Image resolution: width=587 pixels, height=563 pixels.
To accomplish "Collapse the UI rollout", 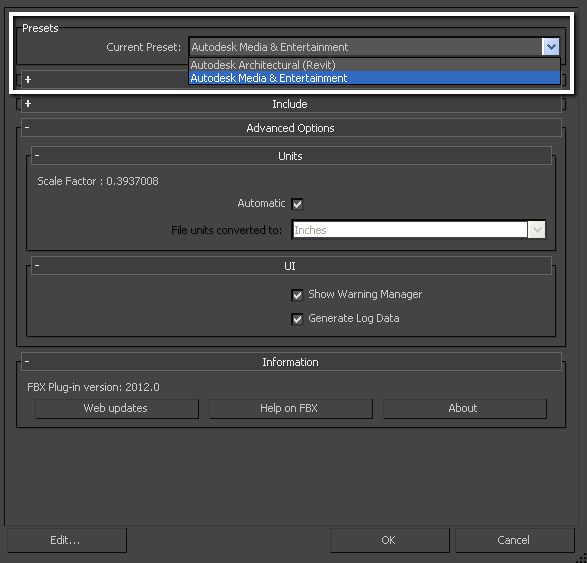I will [x=291, y=266].
